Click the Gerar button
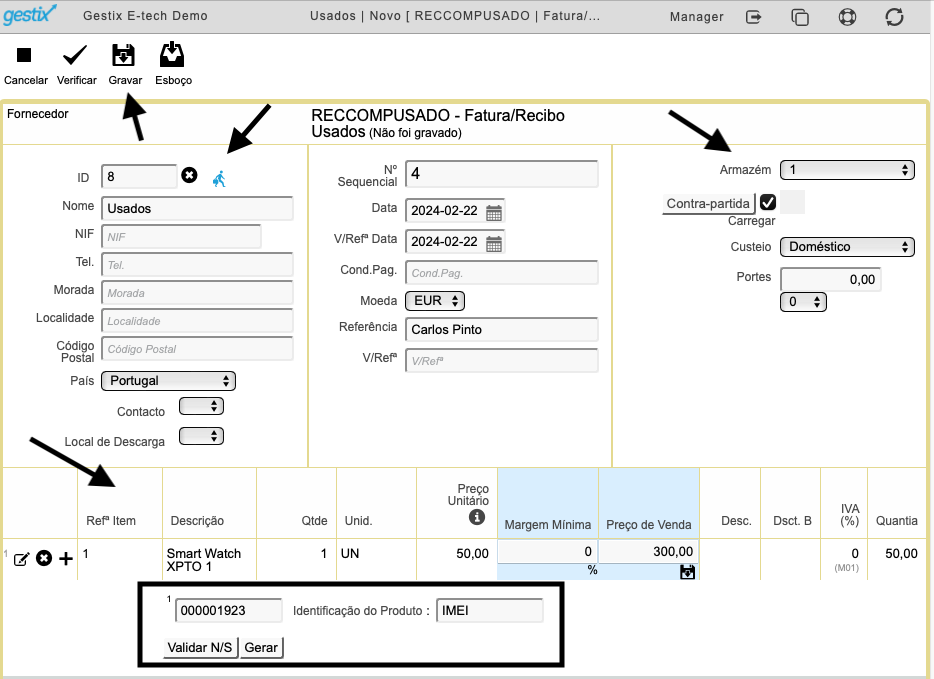The image size is (934, 679). 261,647
